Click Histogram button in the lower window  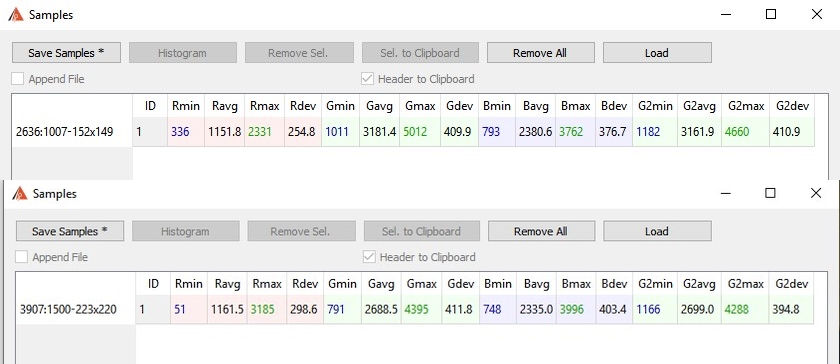[x=185, y=231]
